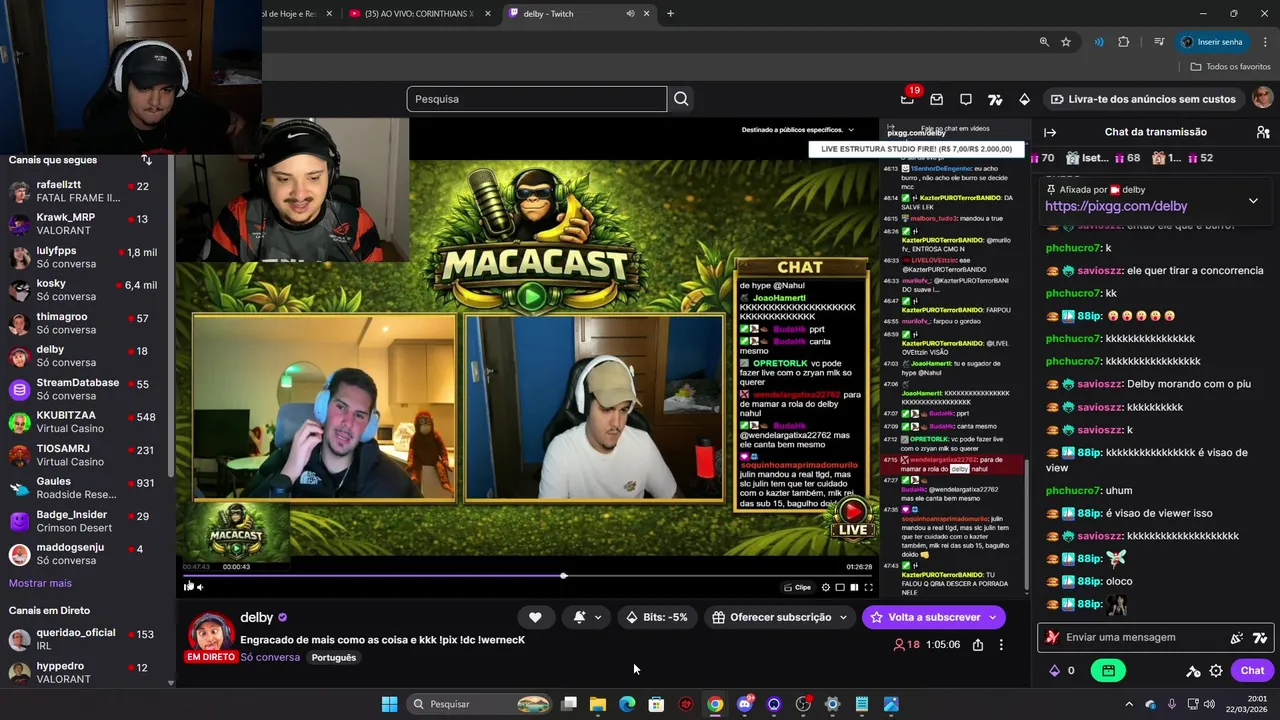Screen dimensions: 1280x720
Task: Open rafaeliztt channel in sidebar
Action: click(85, 192)
